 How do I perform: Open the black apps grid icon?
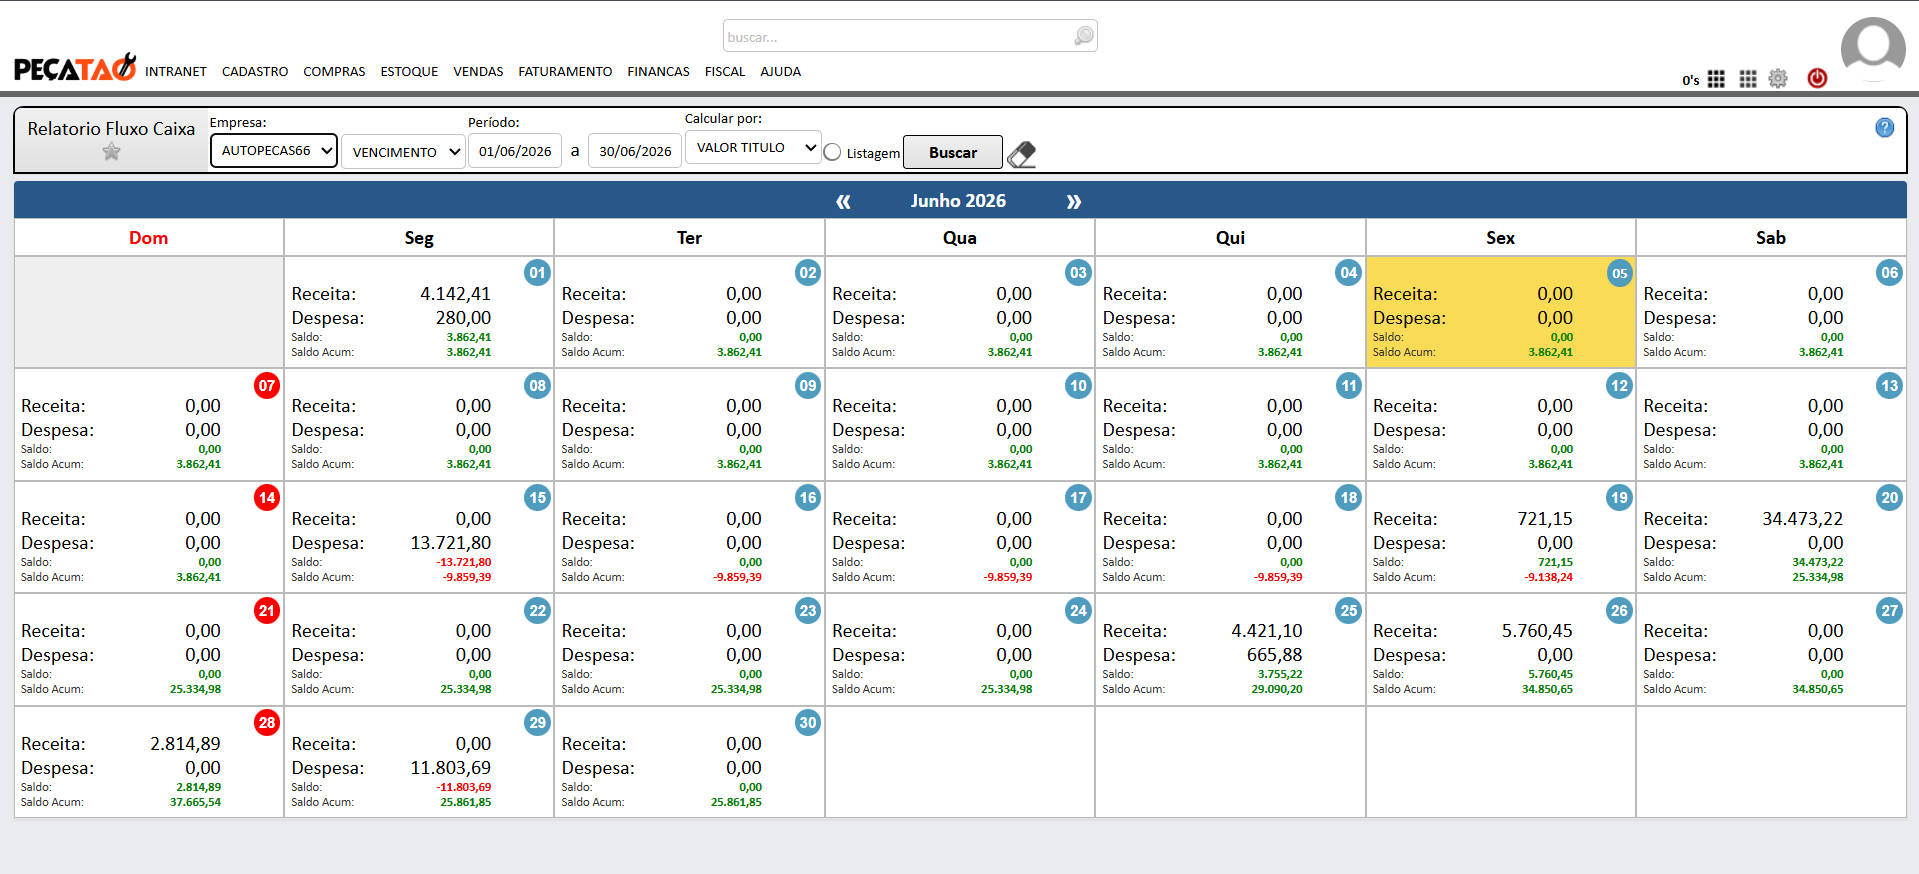(1716, 79)
